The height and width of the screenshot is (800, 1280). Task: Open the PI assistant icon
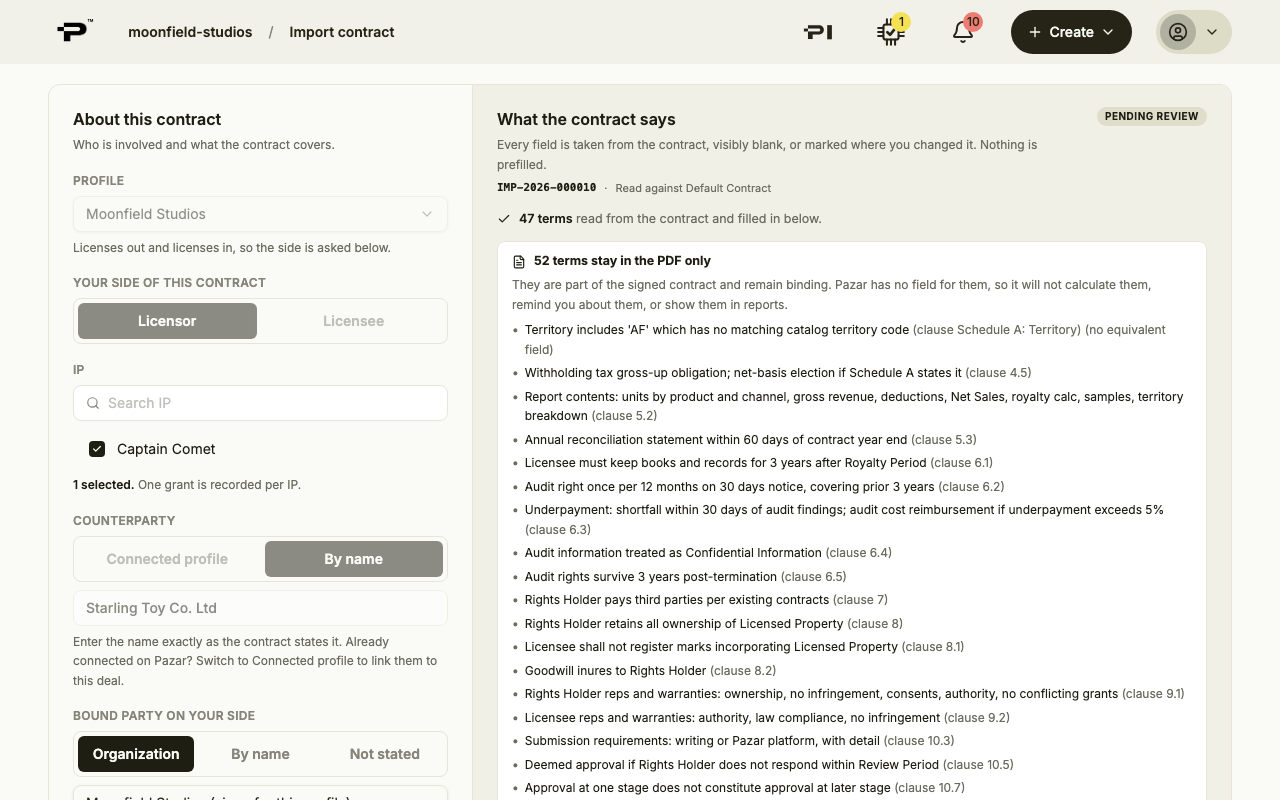818,32
